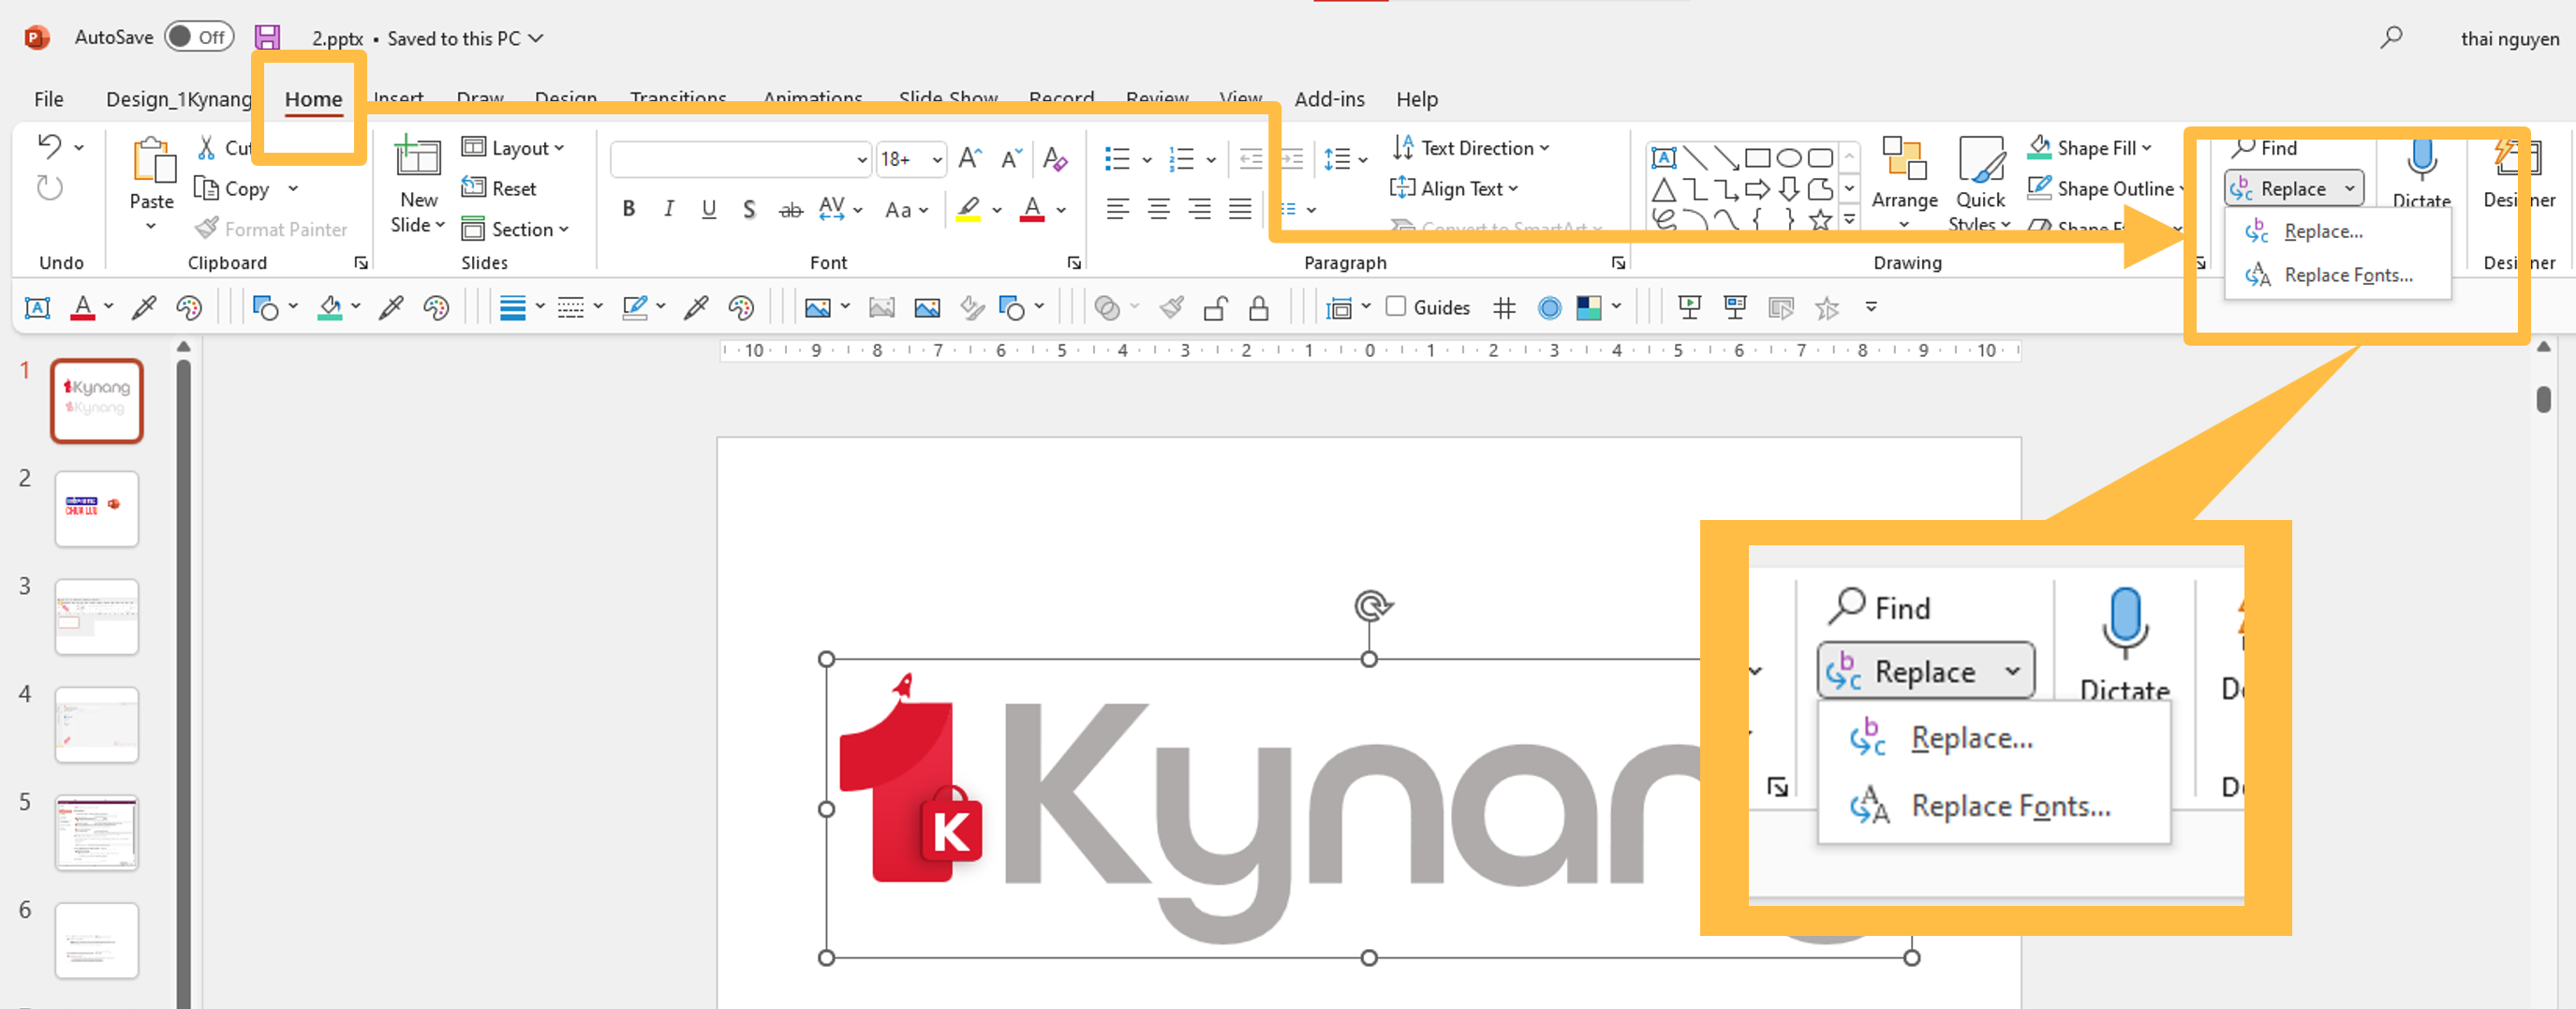Click the Cut scissors icon
The image size is (2576, 1009).
(x=206, y=148)
